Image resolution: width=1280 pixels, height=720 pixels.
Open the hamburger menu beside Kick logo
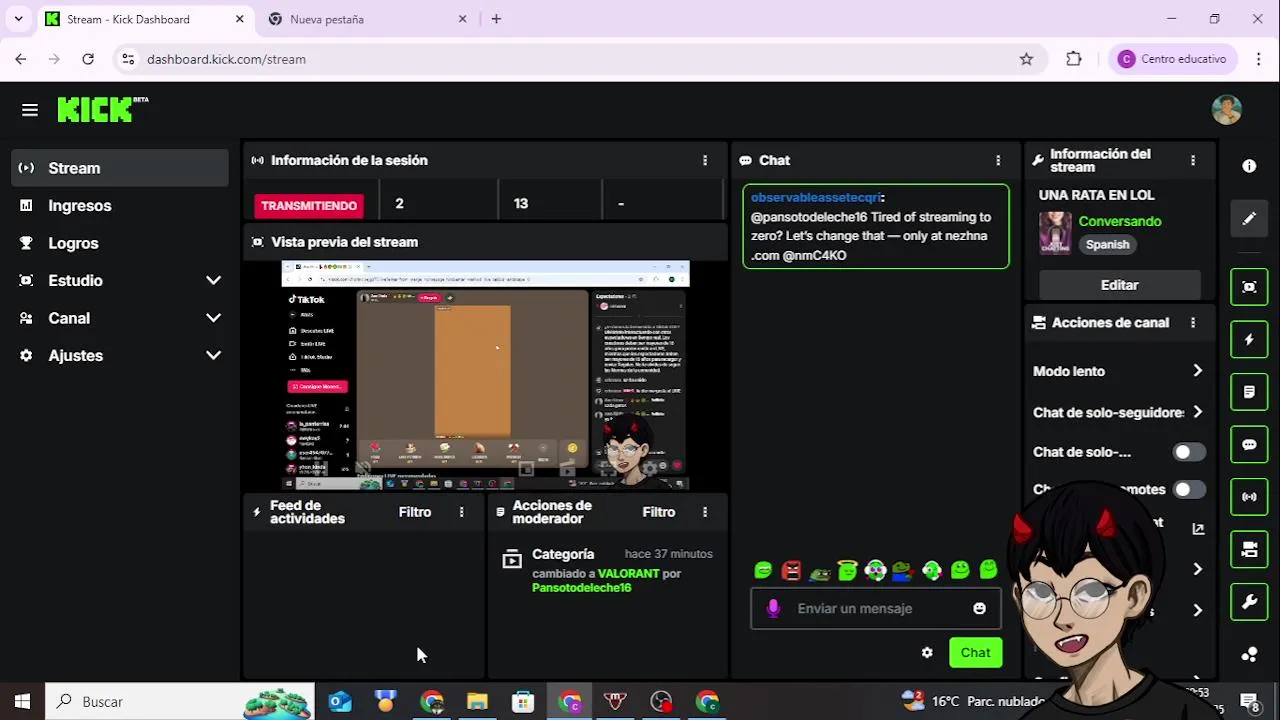click(30, 110)
